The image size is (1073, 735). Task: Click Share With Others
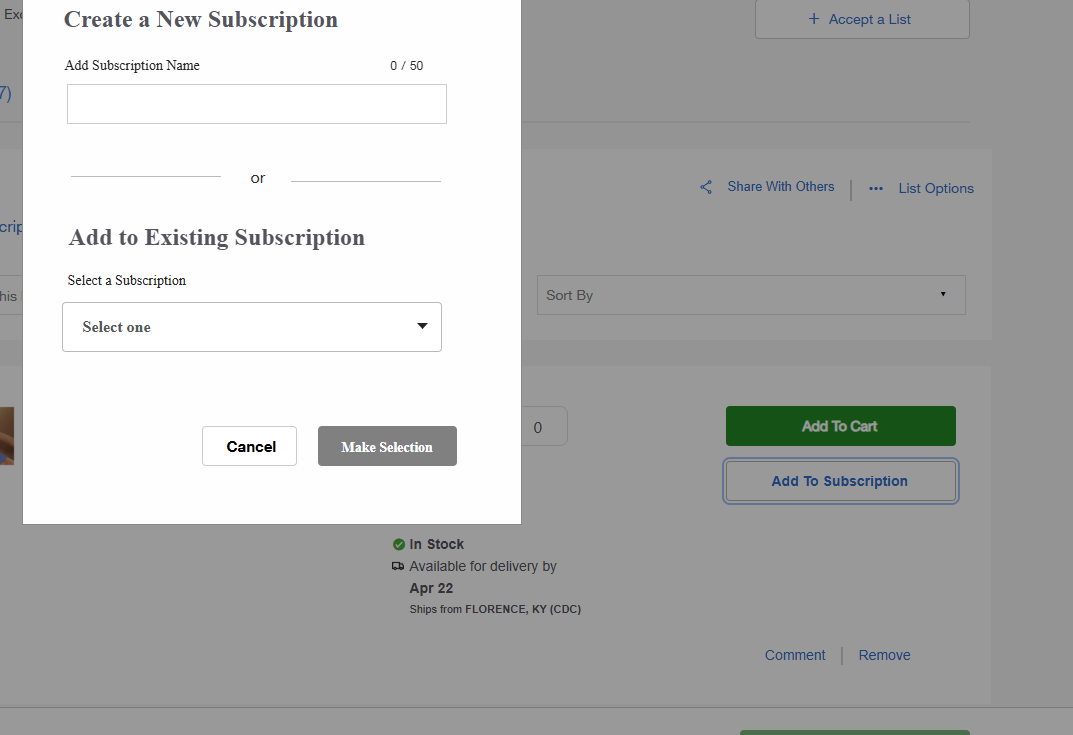(x=780, y=186)
